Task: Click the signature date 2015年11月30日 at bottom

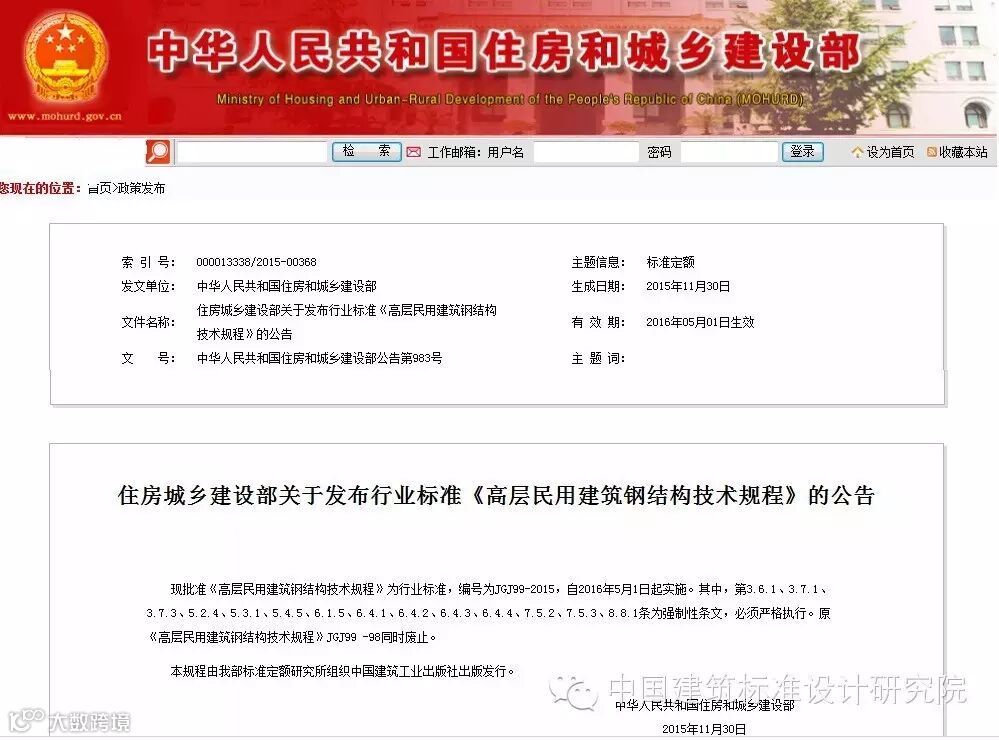Action: pos(704,729)
